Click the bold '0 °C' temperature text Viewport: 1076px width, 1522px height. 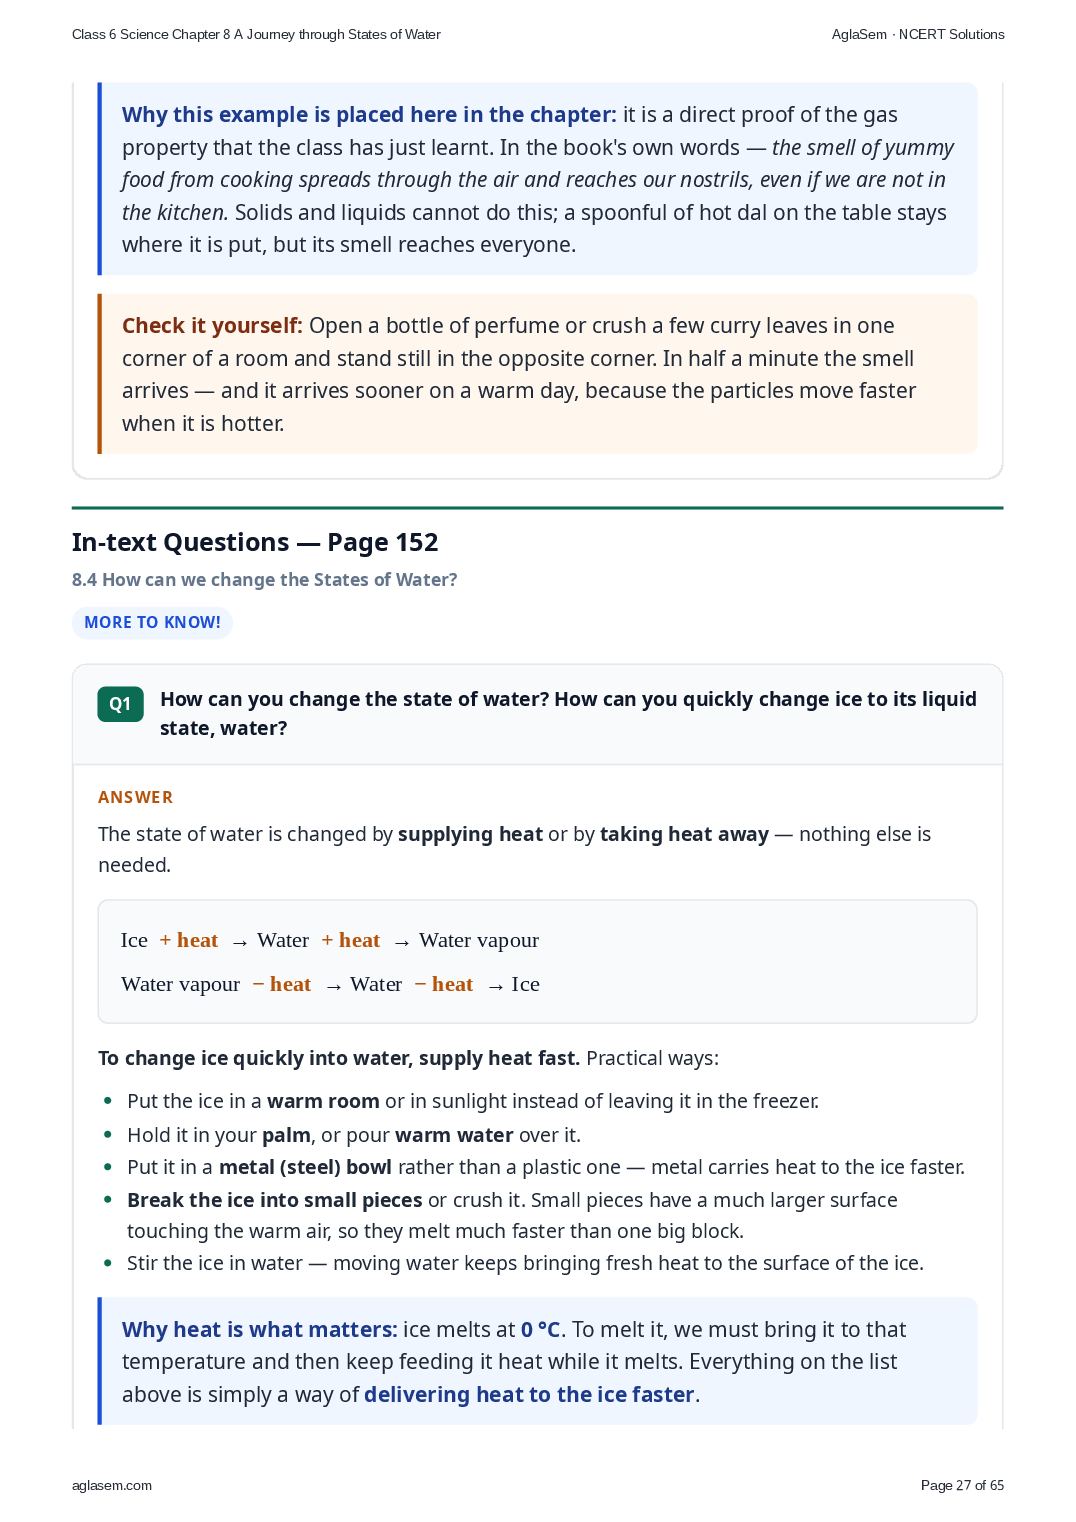coord(540,1330)
